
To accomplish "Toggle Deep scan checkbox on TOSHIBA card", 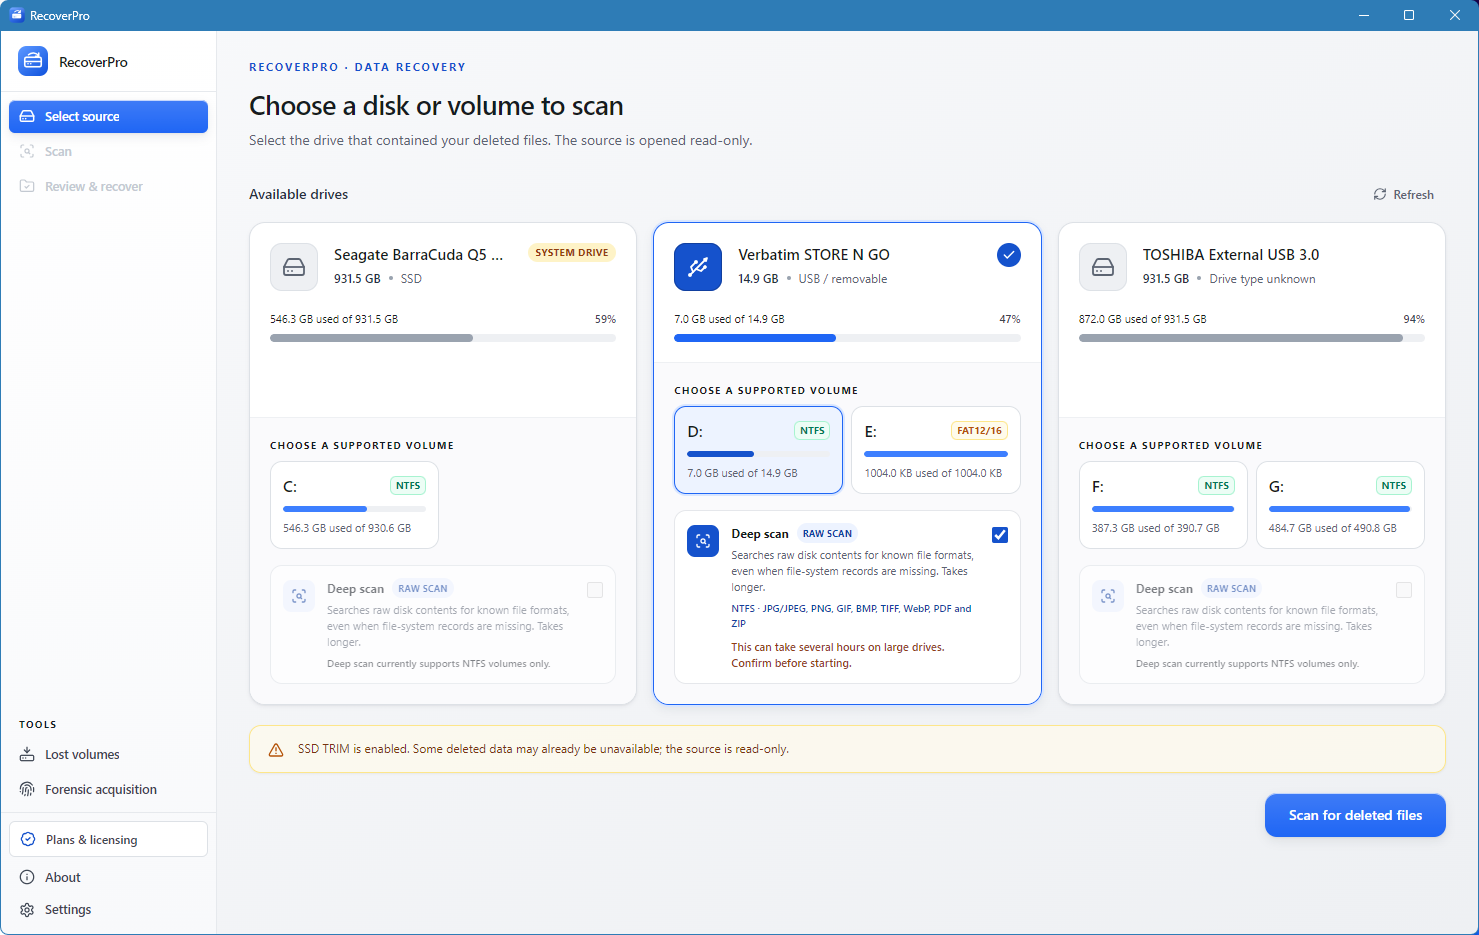I will pyautogui.click(x=1404, y=590).
